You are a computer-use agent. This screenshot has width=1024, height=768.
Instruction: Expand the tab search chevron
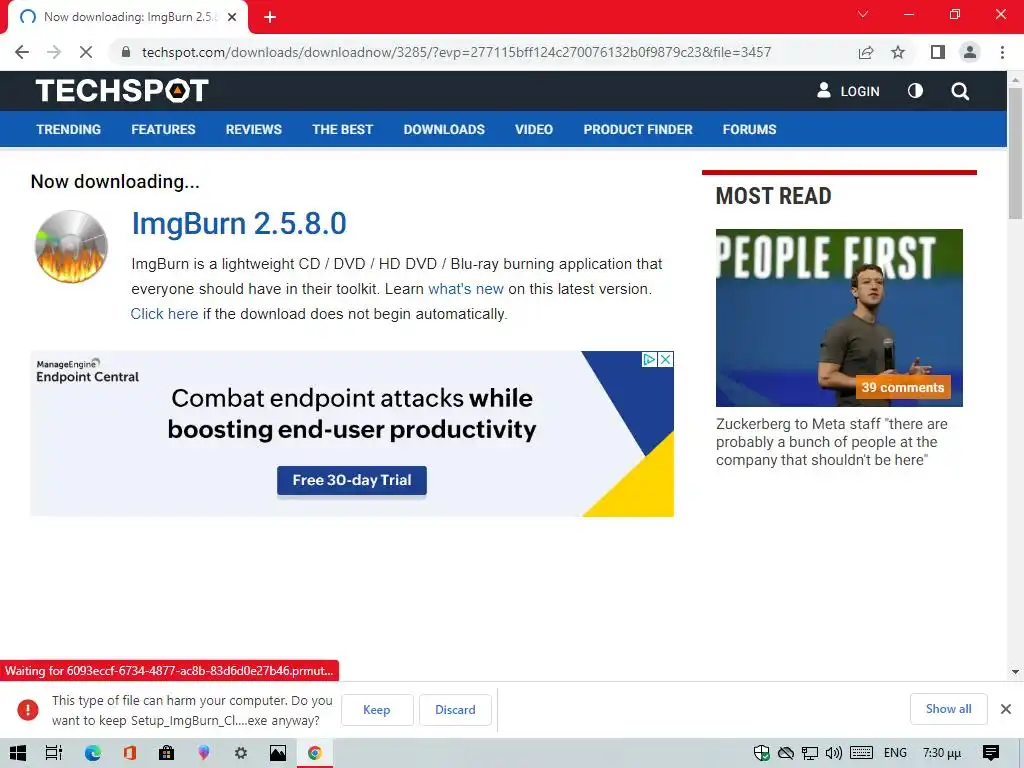click(x=863, y=14)
